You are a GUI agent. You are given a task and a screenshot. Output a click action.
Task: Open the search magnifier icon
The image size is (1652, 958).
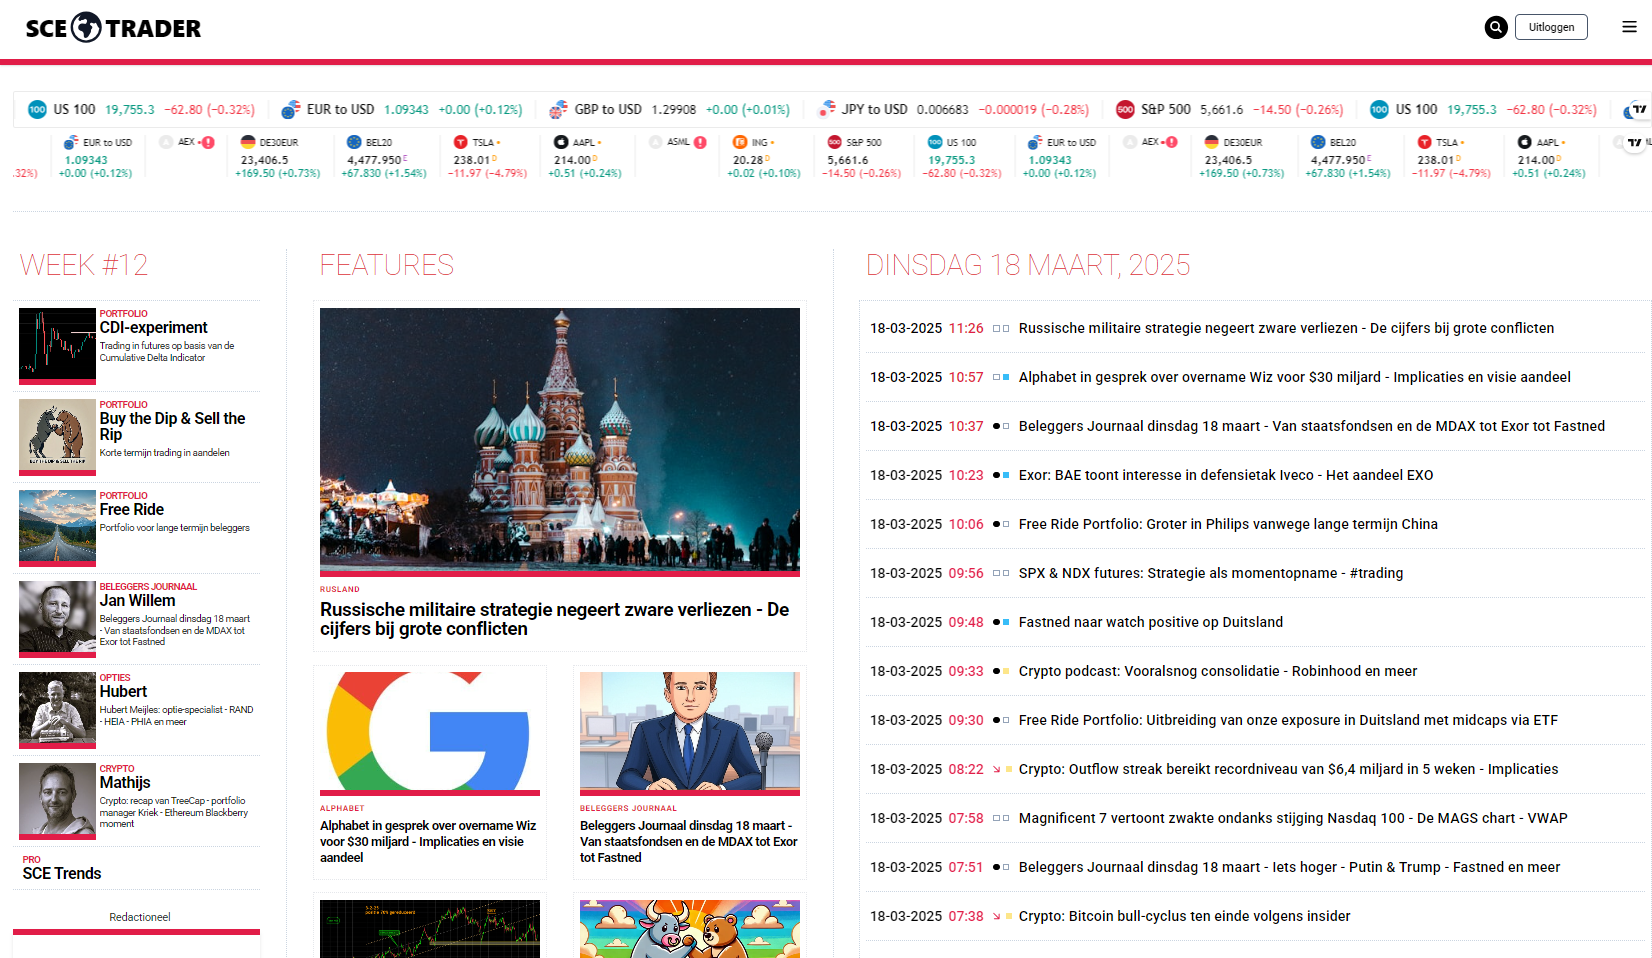[1496, 27]
